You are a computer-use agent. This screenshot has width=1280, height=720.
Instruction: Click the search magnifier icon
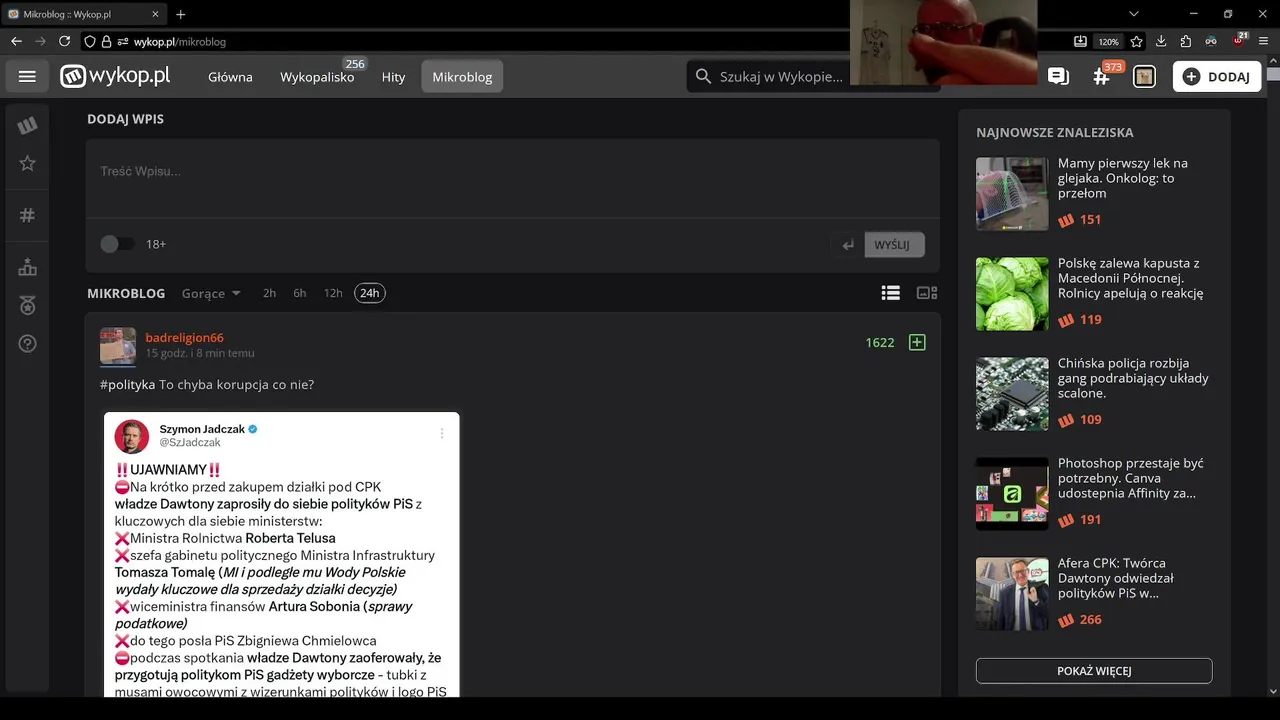coord(703,76)
